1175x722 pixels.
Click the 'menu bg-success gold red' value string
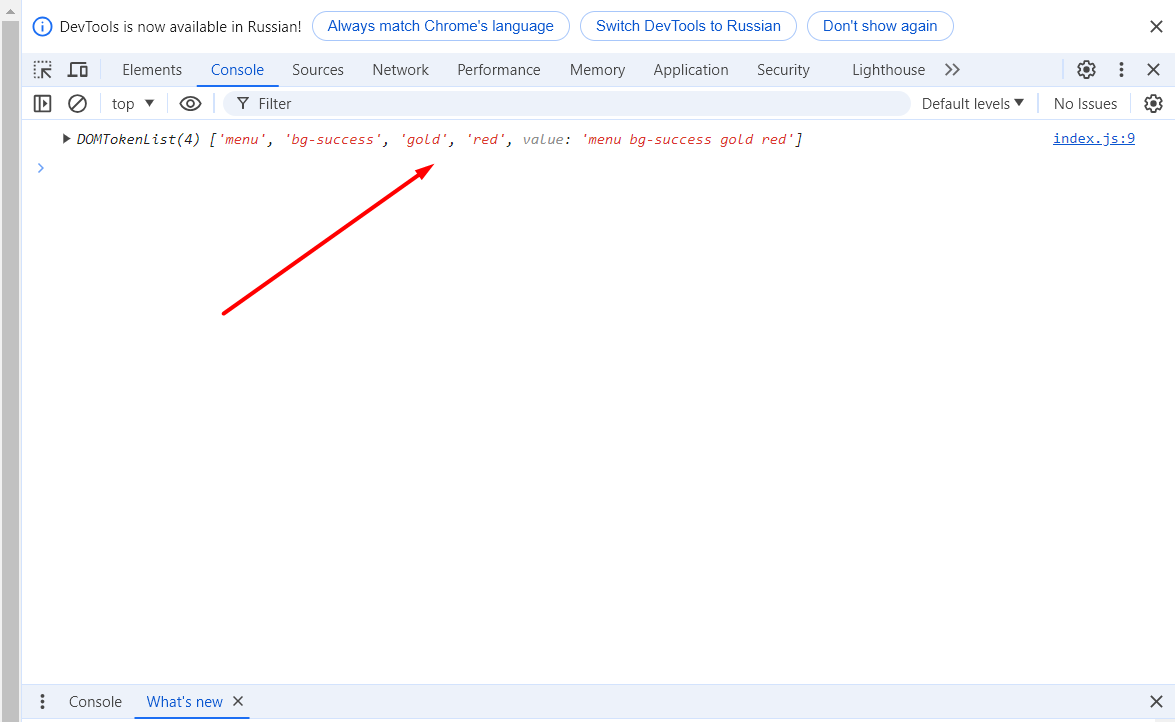coord(688,139)
